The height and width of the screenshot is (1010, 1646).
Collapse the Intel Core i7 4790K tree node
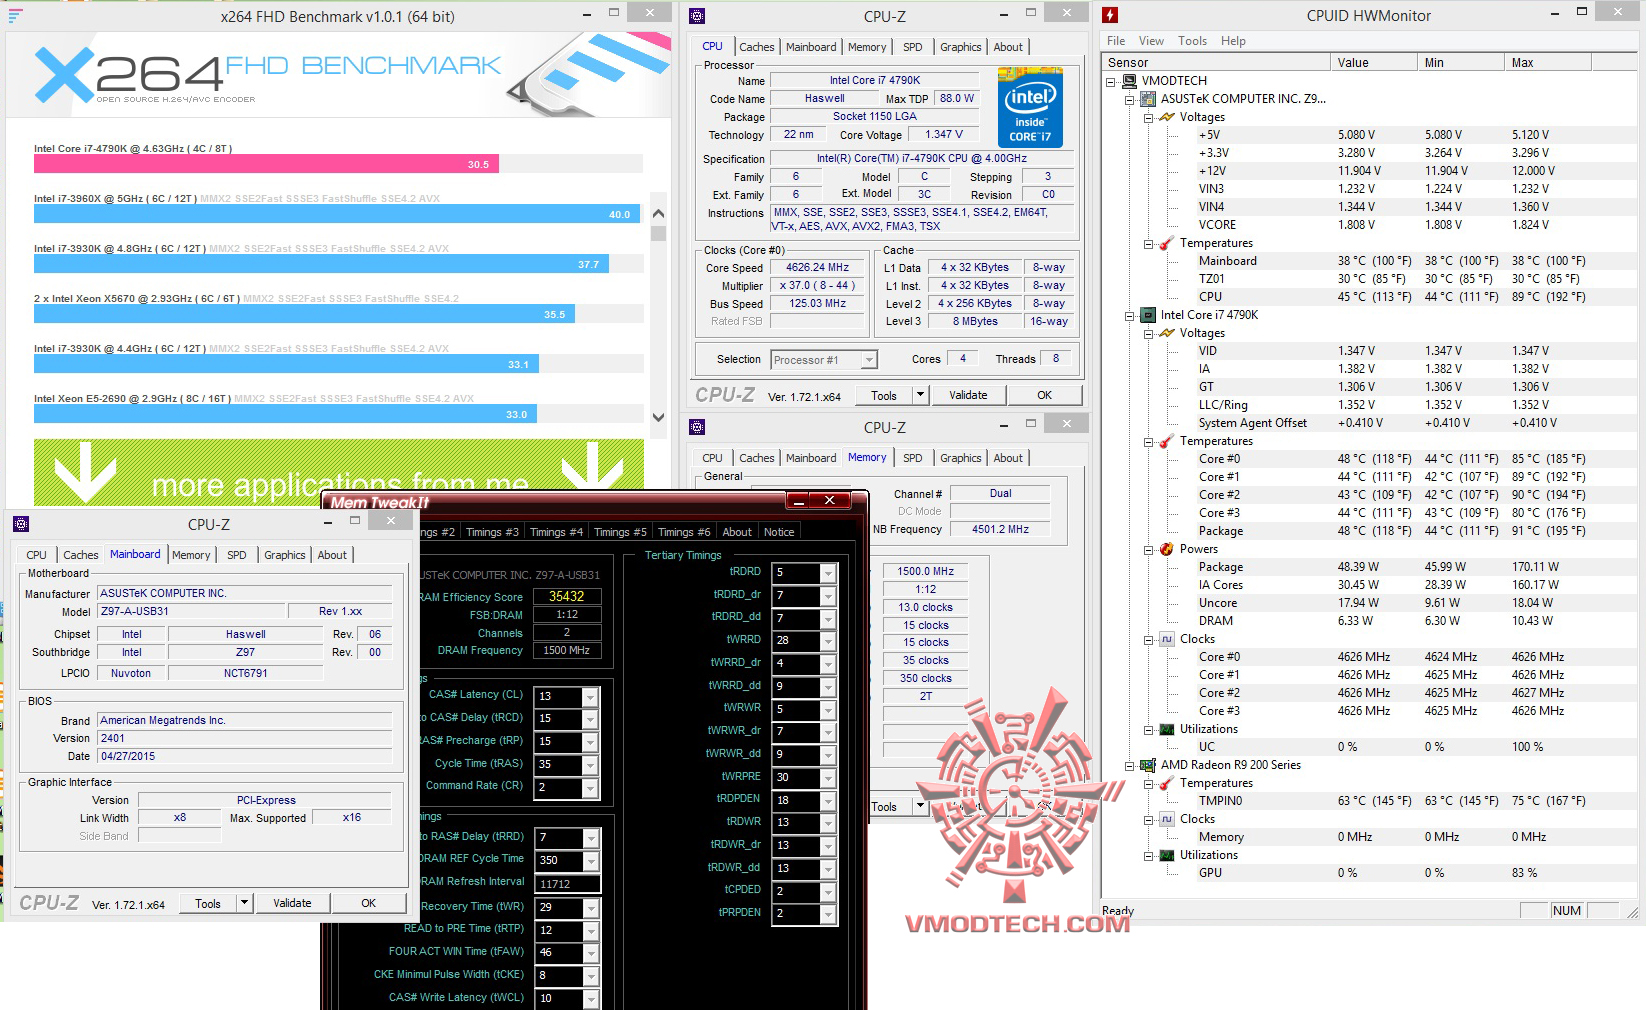pos(1130,316)
